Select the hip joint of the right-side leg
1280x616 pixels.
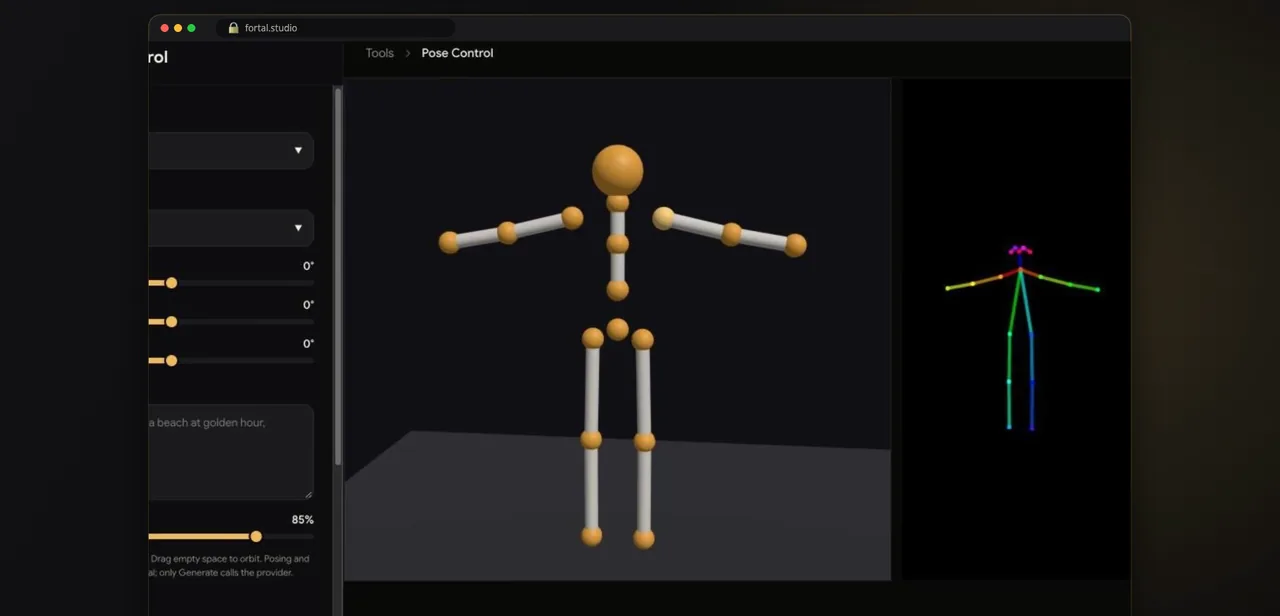643,340
